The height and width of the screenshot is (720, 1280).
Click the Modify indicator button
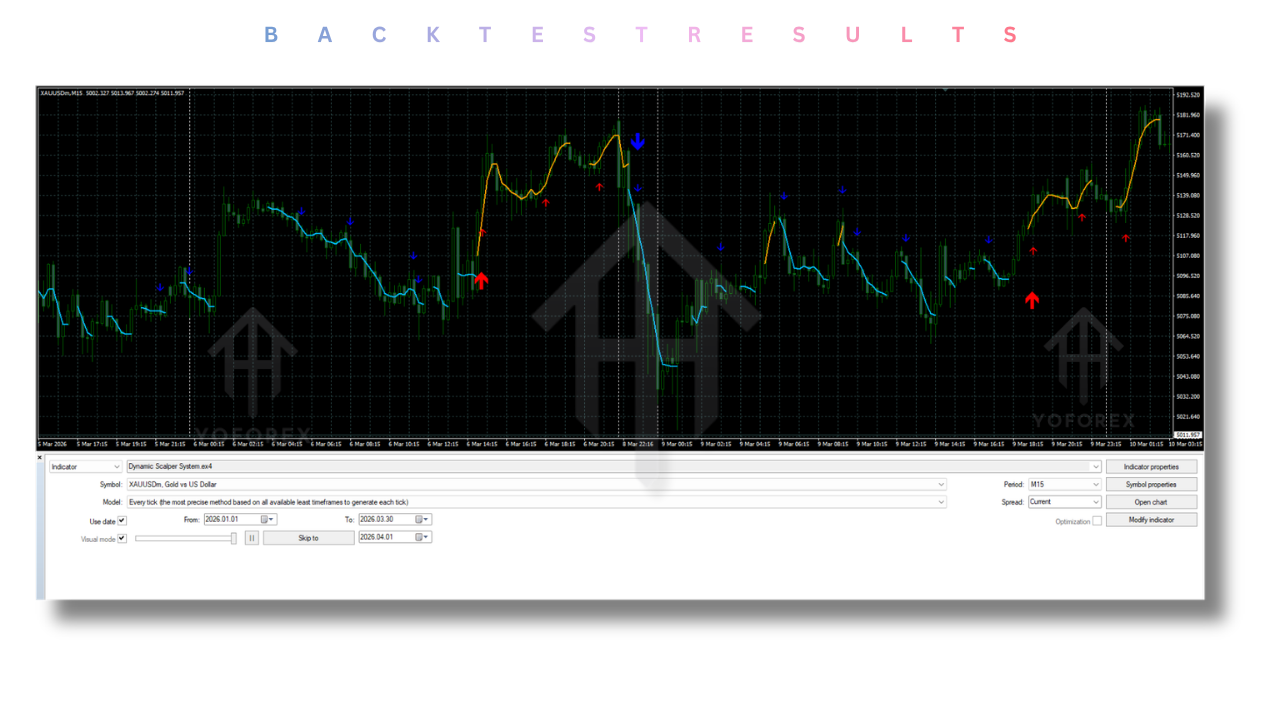click(x=1151, y=520)
